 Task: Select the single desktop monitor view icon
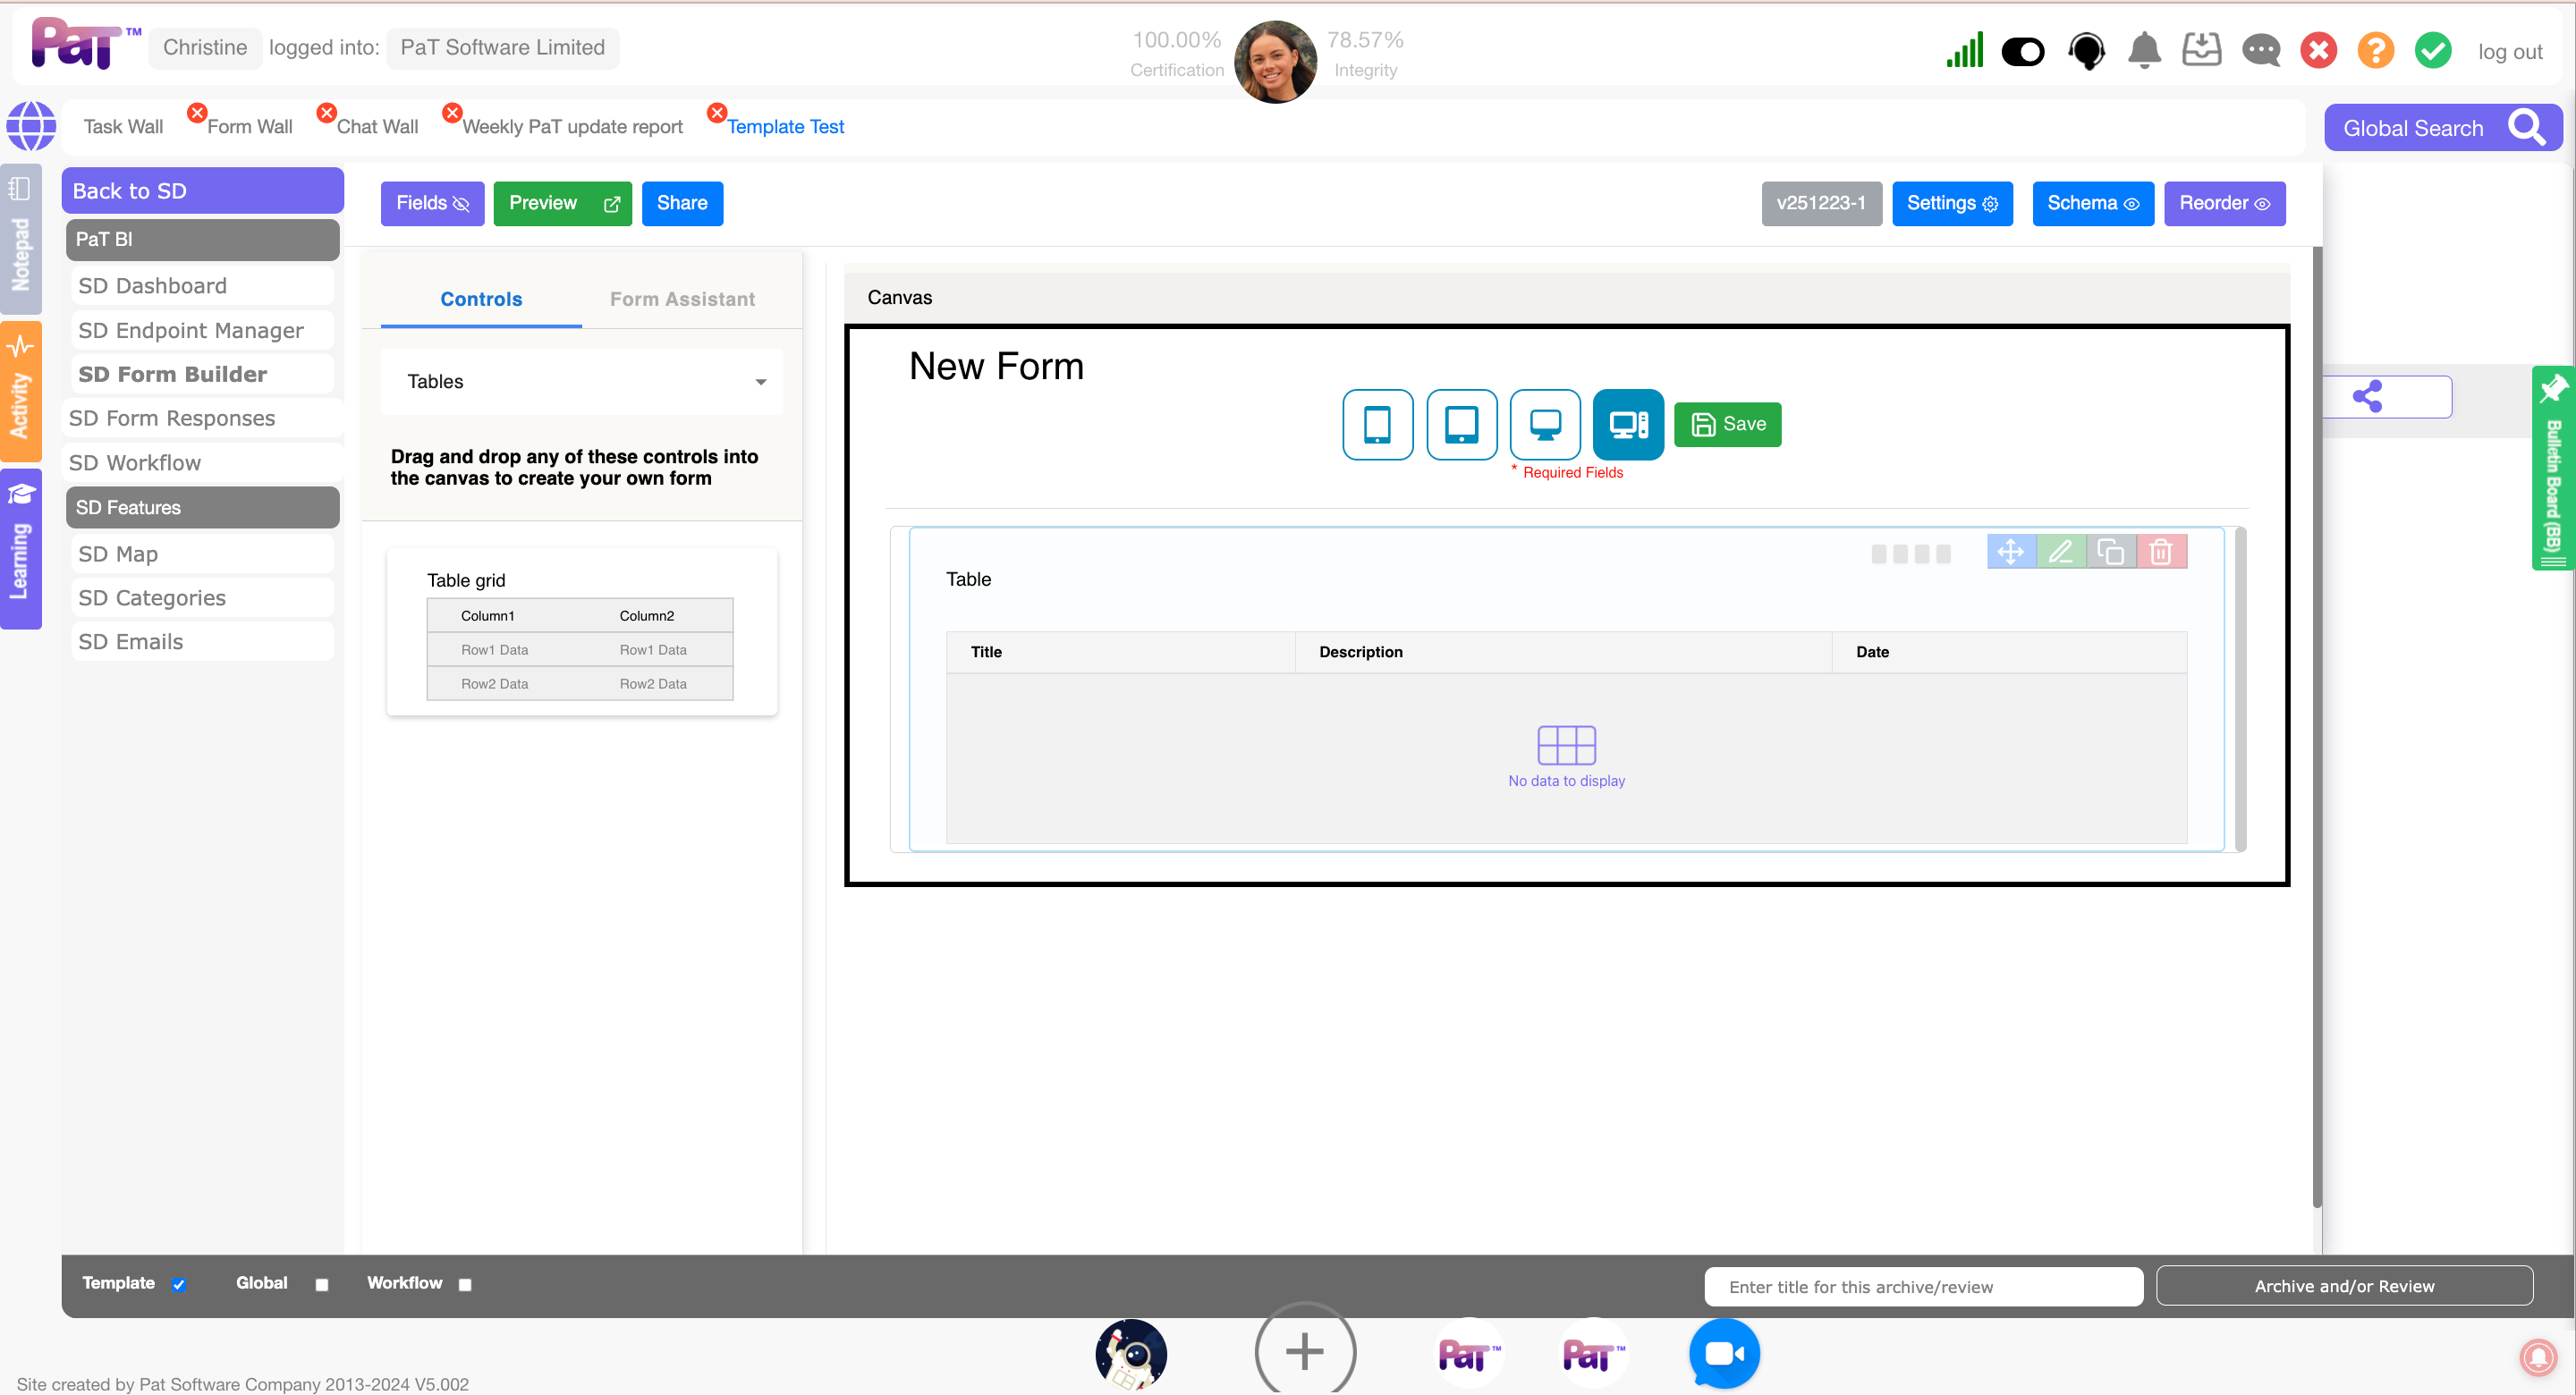pyautogui.click(x=1545, y=424)
